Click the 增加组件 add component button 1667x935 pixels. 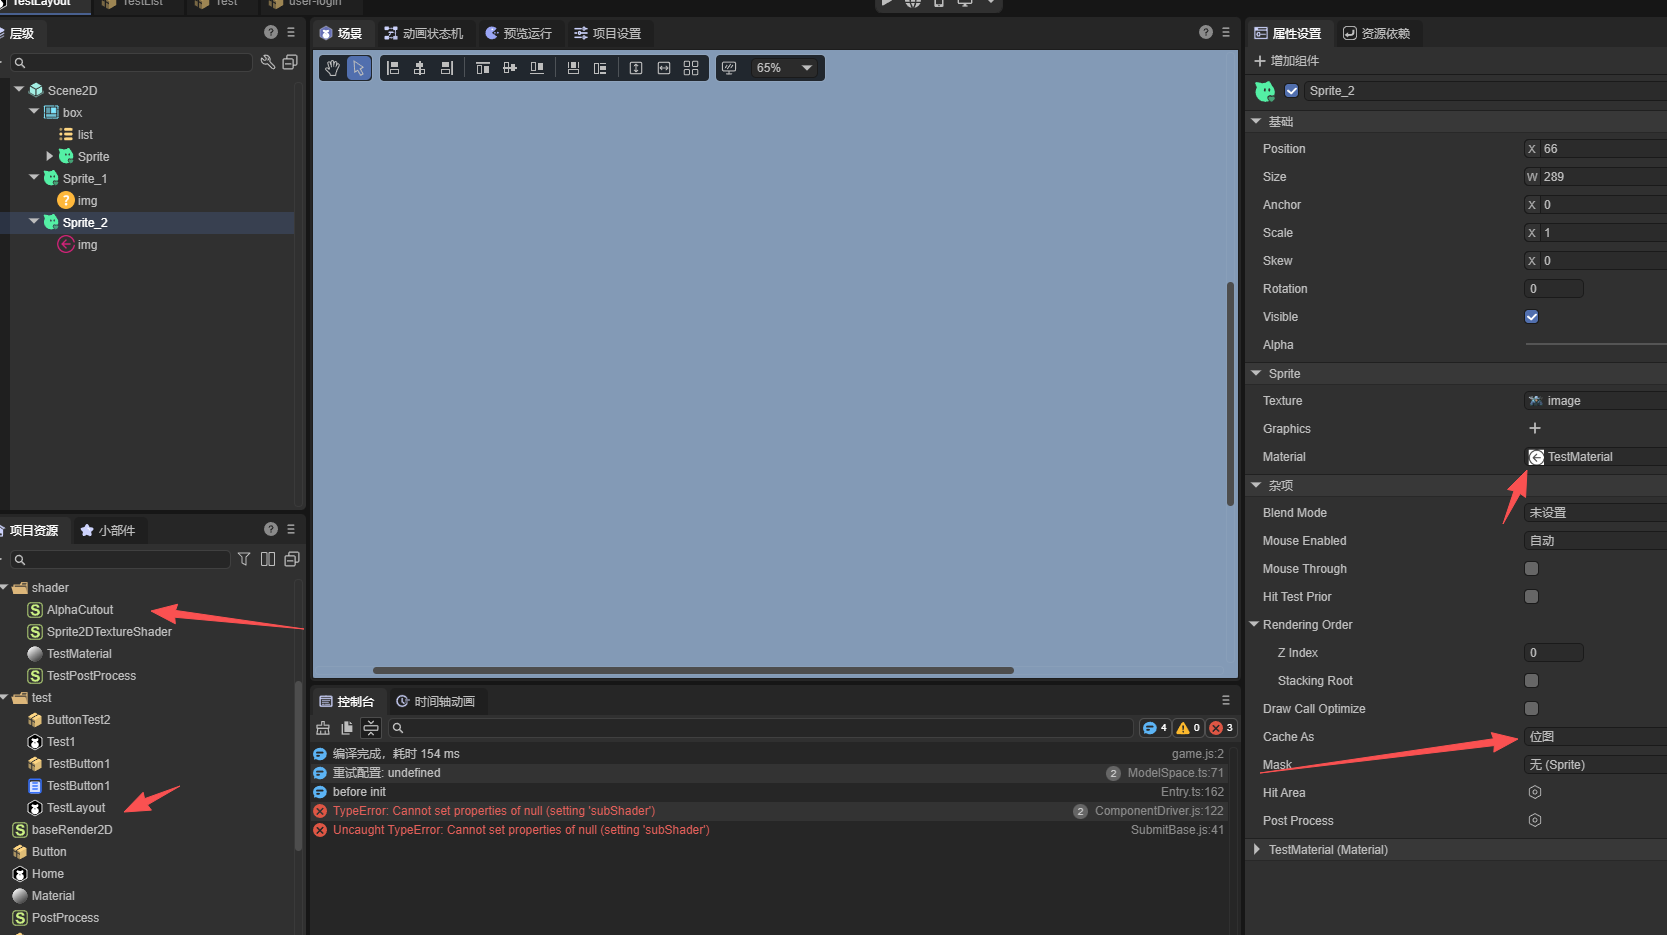(x=1287, y=61)
